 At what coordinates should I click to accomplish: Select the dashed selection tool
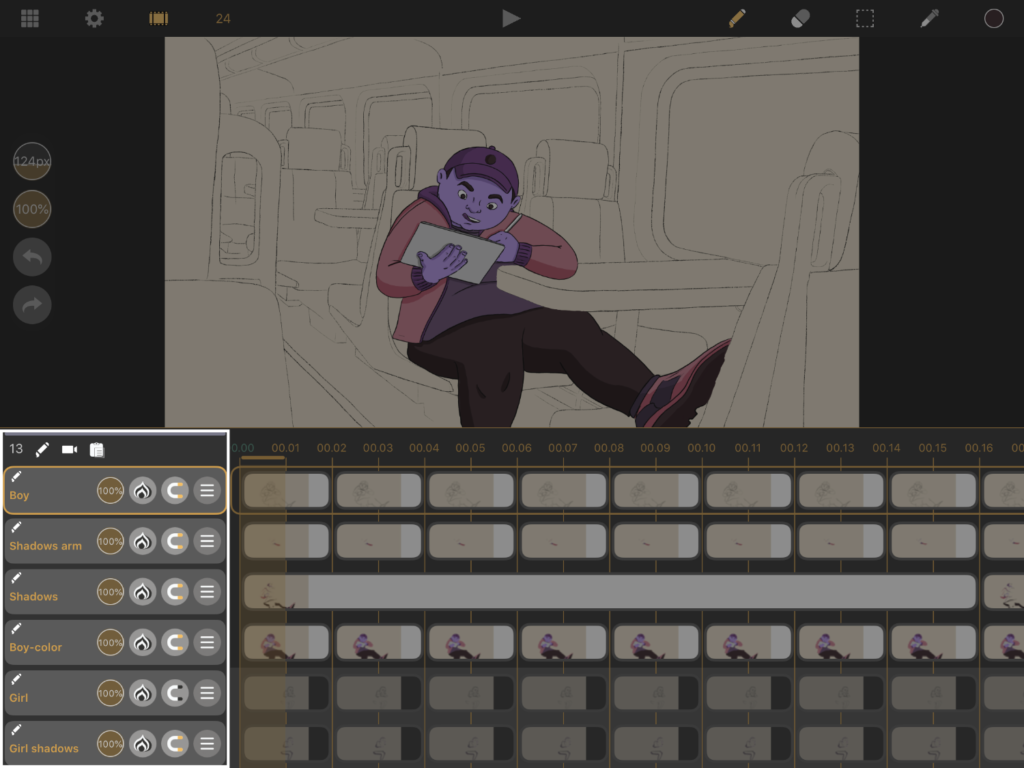click(865, 18)
